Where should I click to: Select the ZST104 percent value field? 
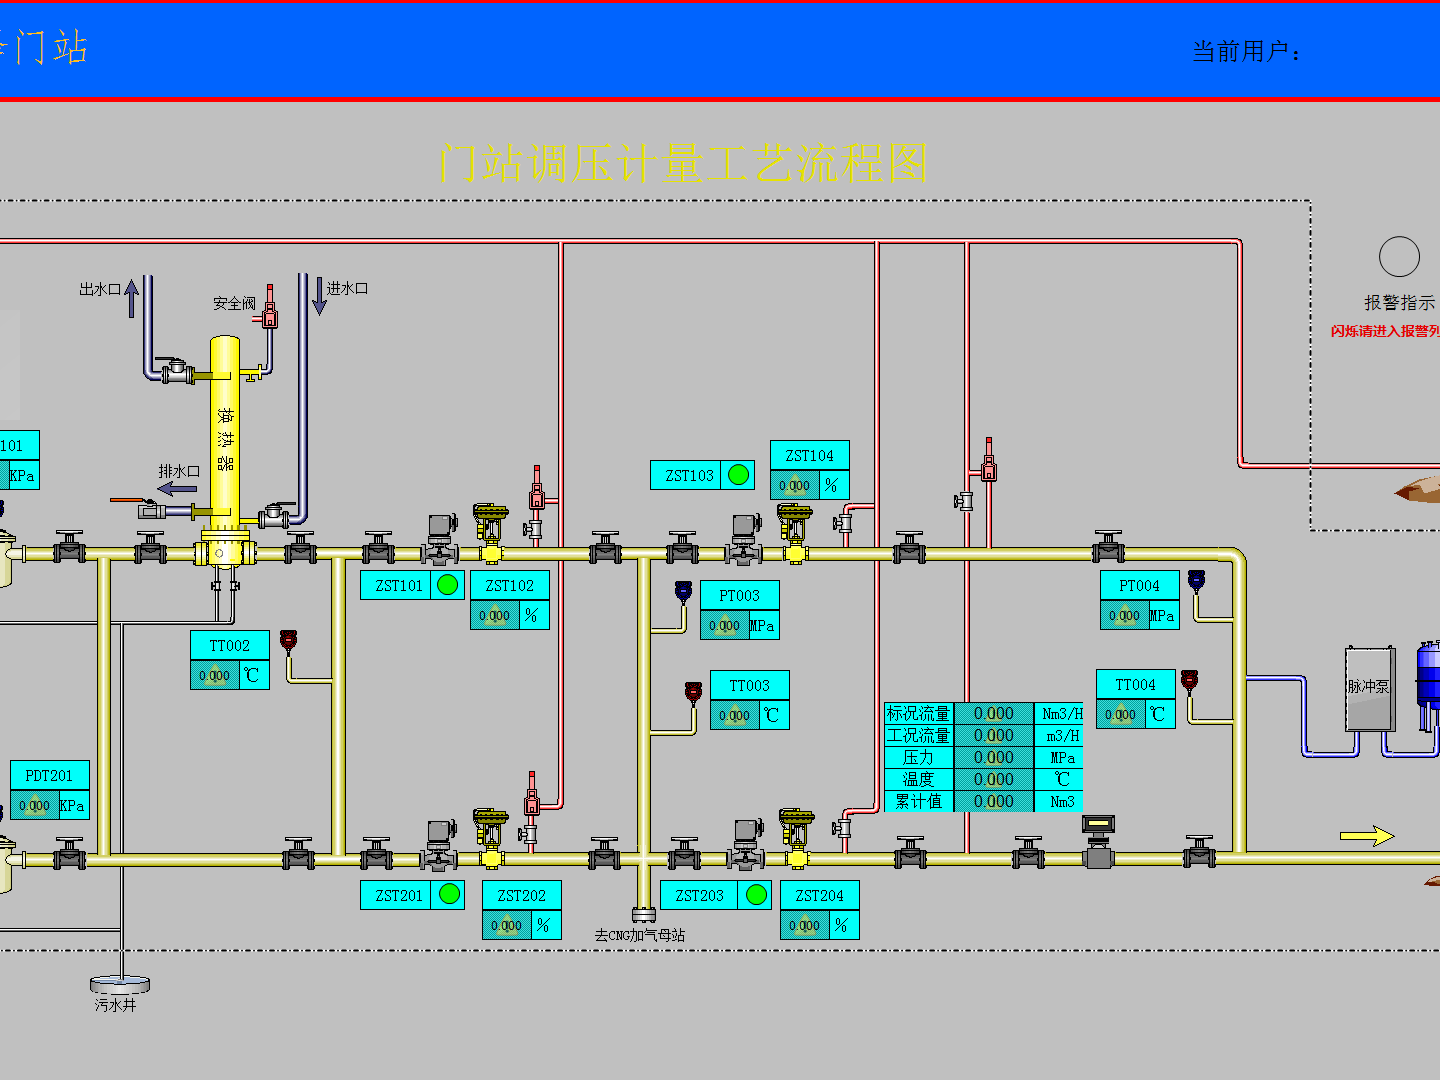pos(795,485)
